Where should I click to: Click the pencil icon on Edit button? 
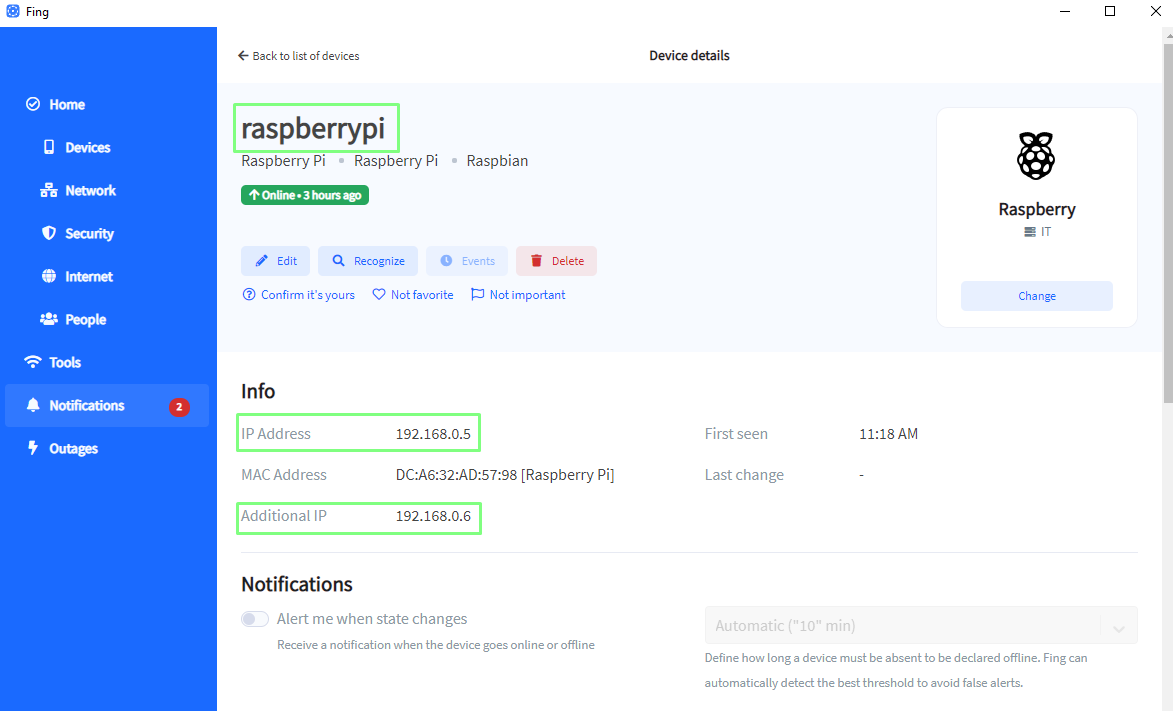pyautogui.click(x=261, y=260)
